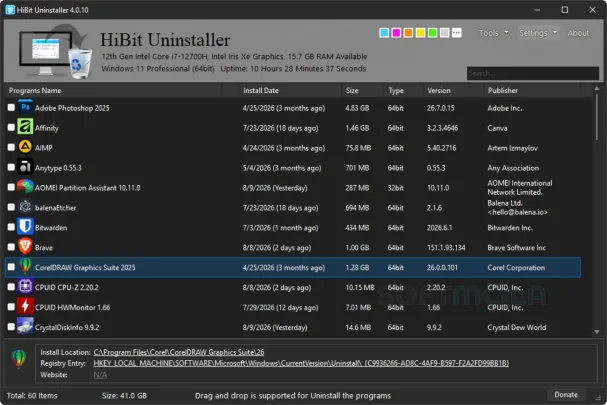Image resolution: width=607 pixels, height=405 pixels.
Task: Open the CorelDRAW install location link
Action: coord(179,352)
